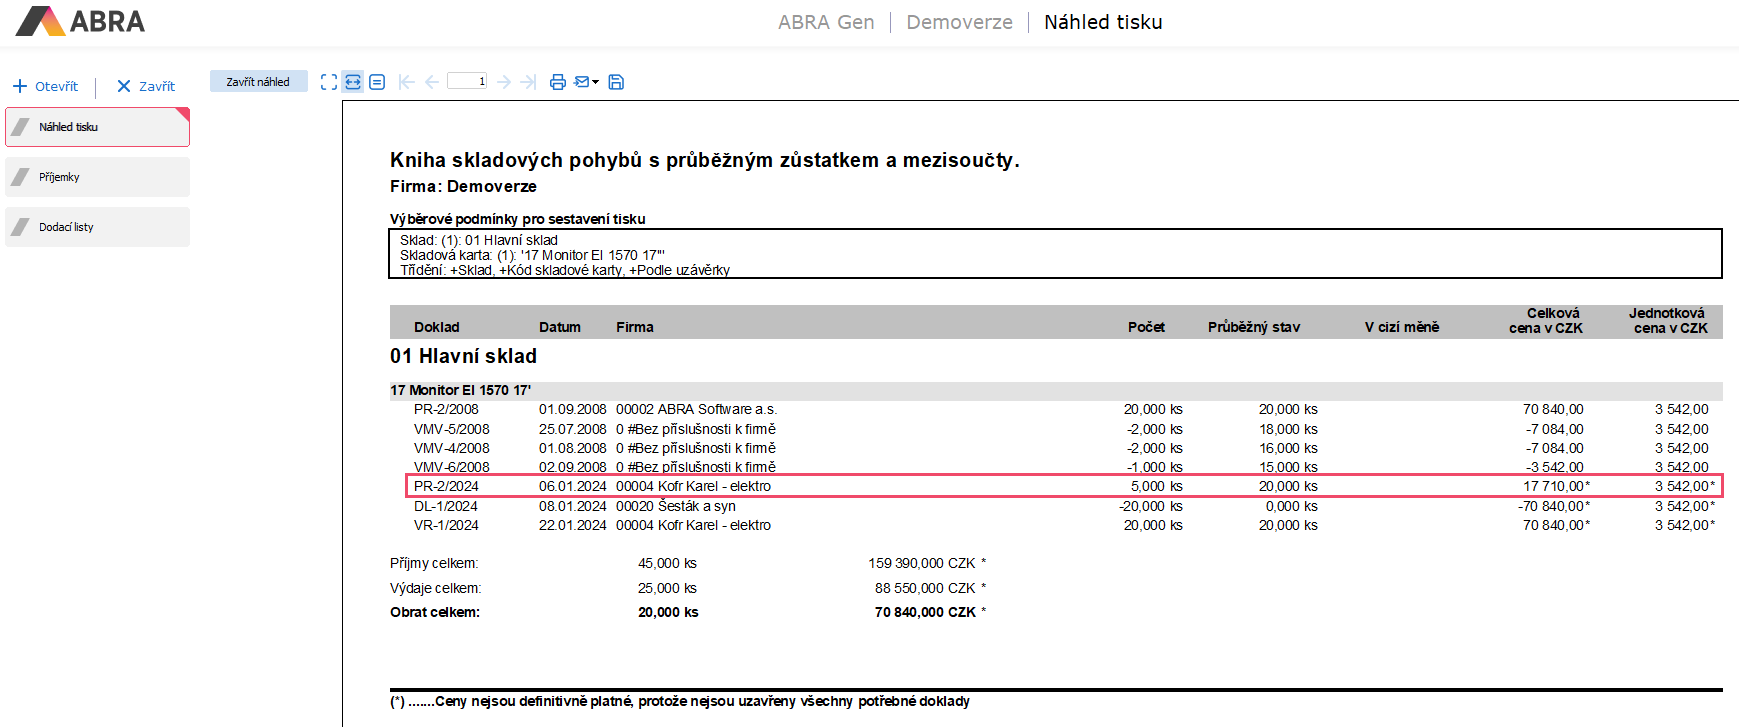Click the page number input field
The width and height of the screenshot is (1739, 727).
click(x=467, y=81)
